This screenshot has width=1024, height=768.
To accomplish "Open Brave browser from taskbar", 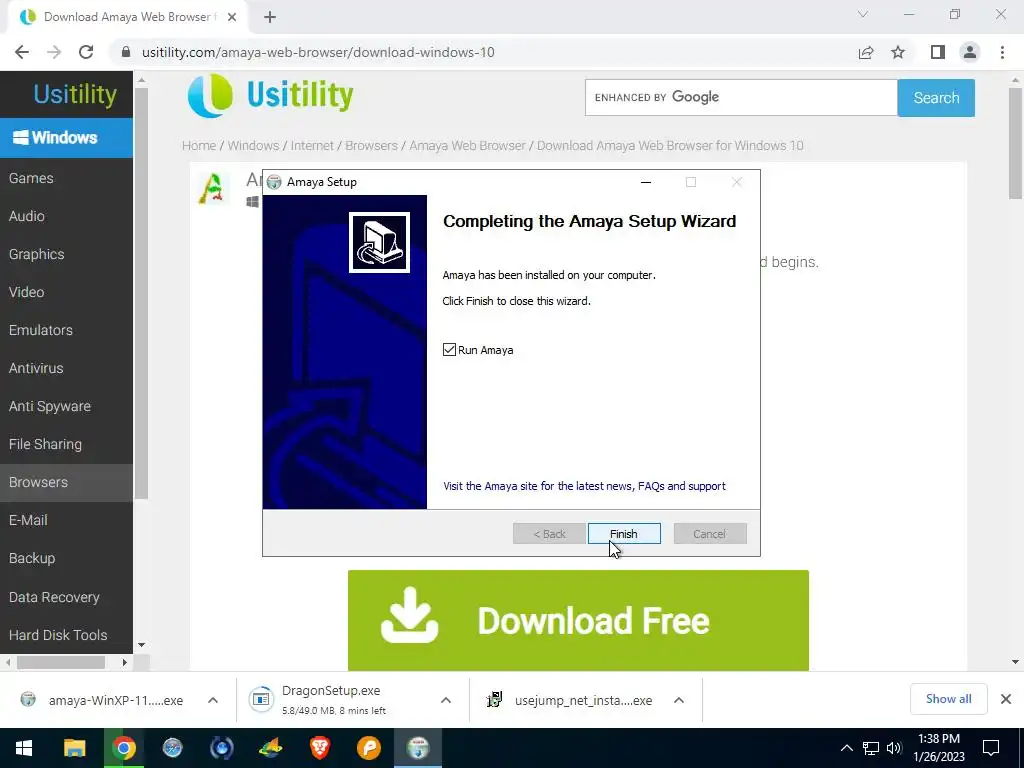I will point(319,748).
